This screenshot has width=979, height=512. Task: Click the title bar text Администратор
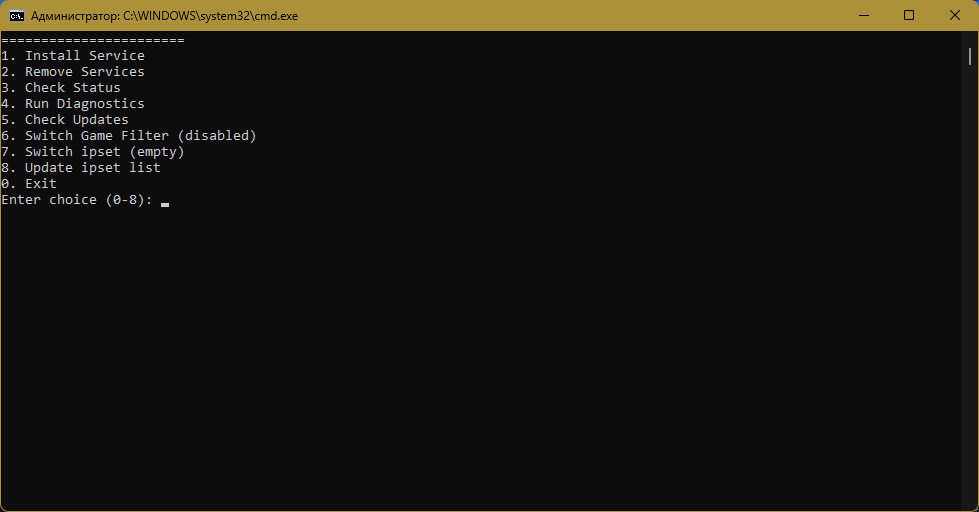click(x=75, y=16)
